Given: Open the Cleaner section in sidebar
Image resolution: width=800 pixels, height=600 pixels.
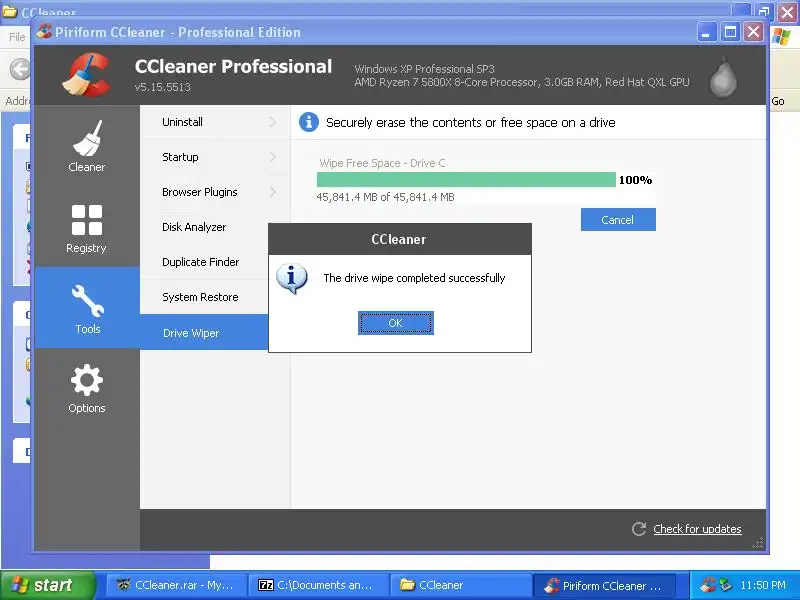Looking at the screenshot, I should click(x=87, y=146).
